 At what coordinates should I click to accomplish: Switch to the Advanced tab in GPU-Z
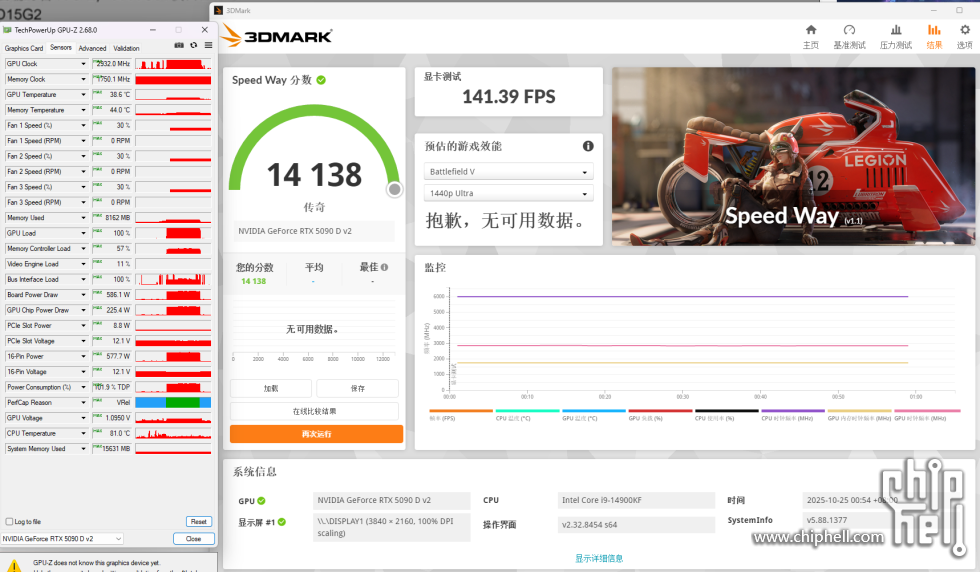(x=92, y=48)
